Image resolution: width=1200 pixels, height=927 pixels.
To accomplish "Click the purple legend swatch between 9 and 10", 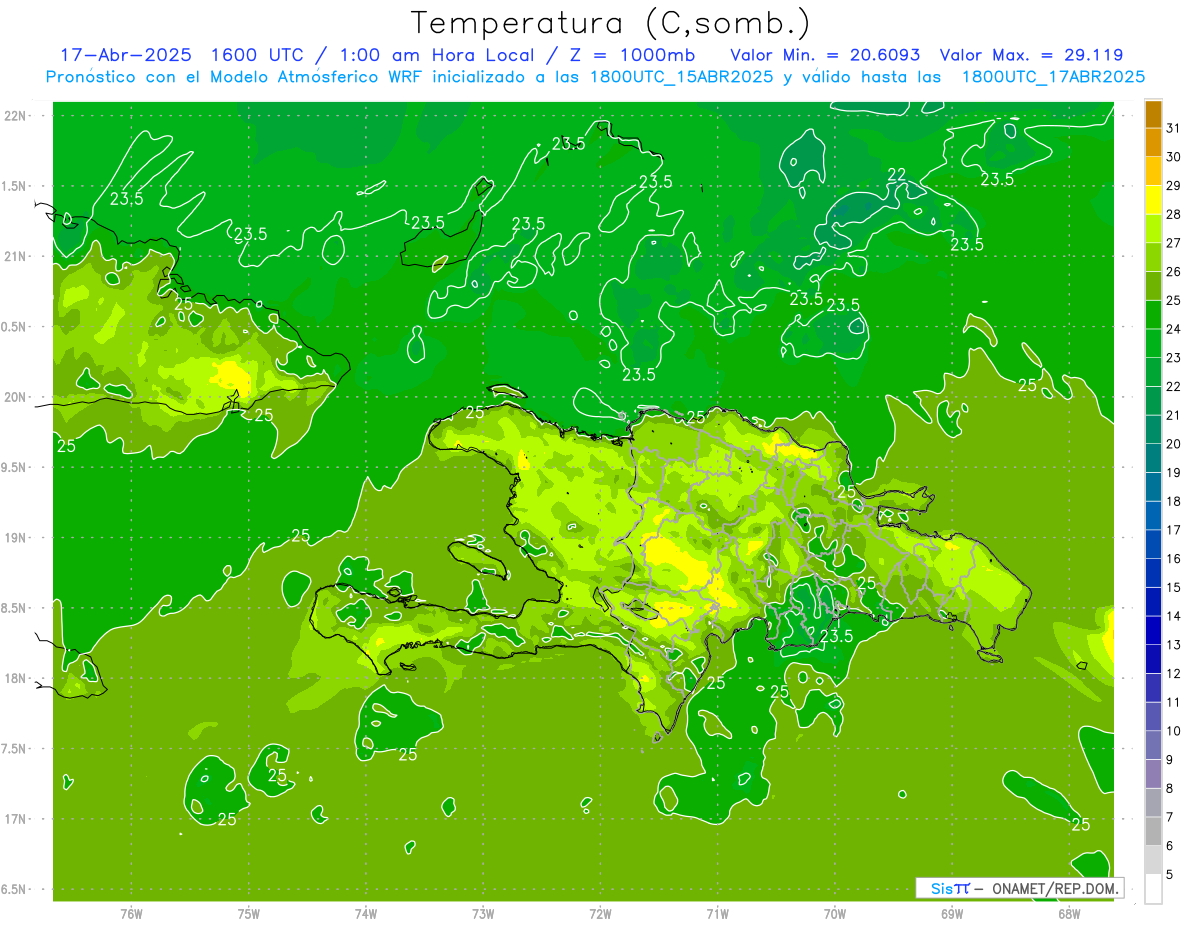I will pyautogui.click(x=1153, y=745).
